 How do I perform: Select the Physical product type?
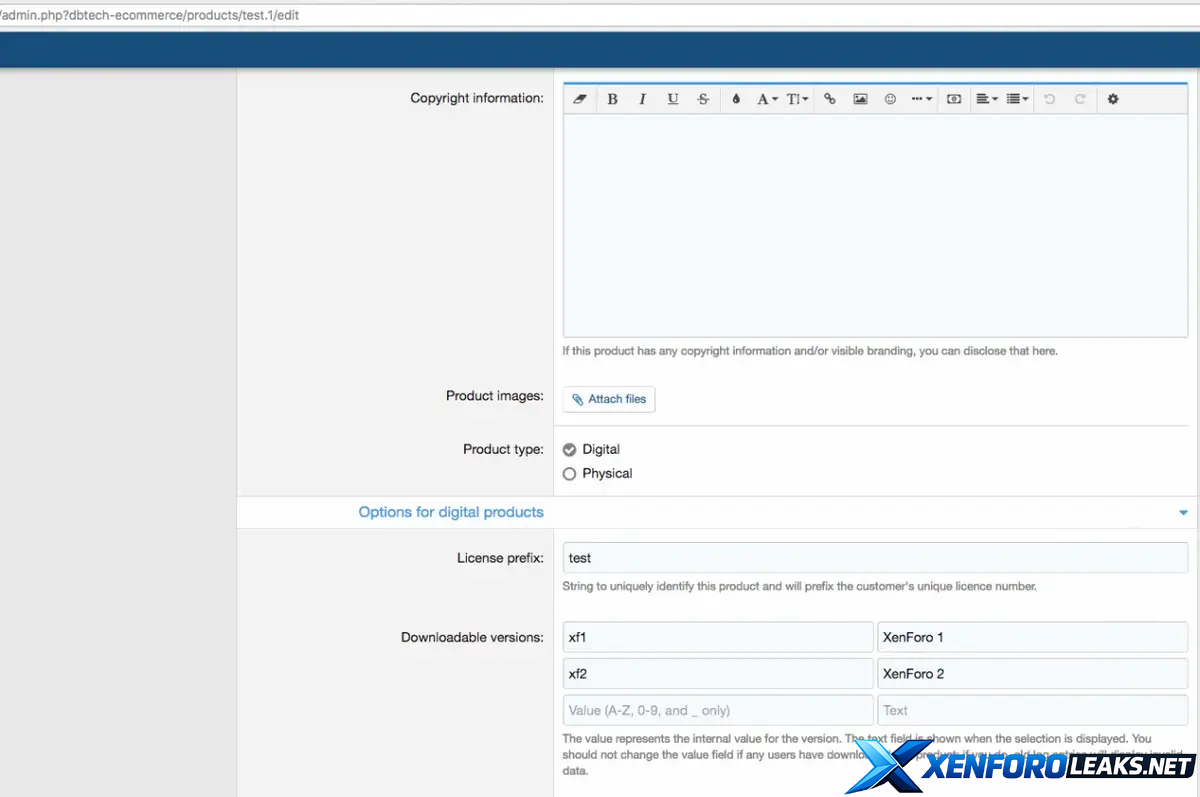coord(570,474)
